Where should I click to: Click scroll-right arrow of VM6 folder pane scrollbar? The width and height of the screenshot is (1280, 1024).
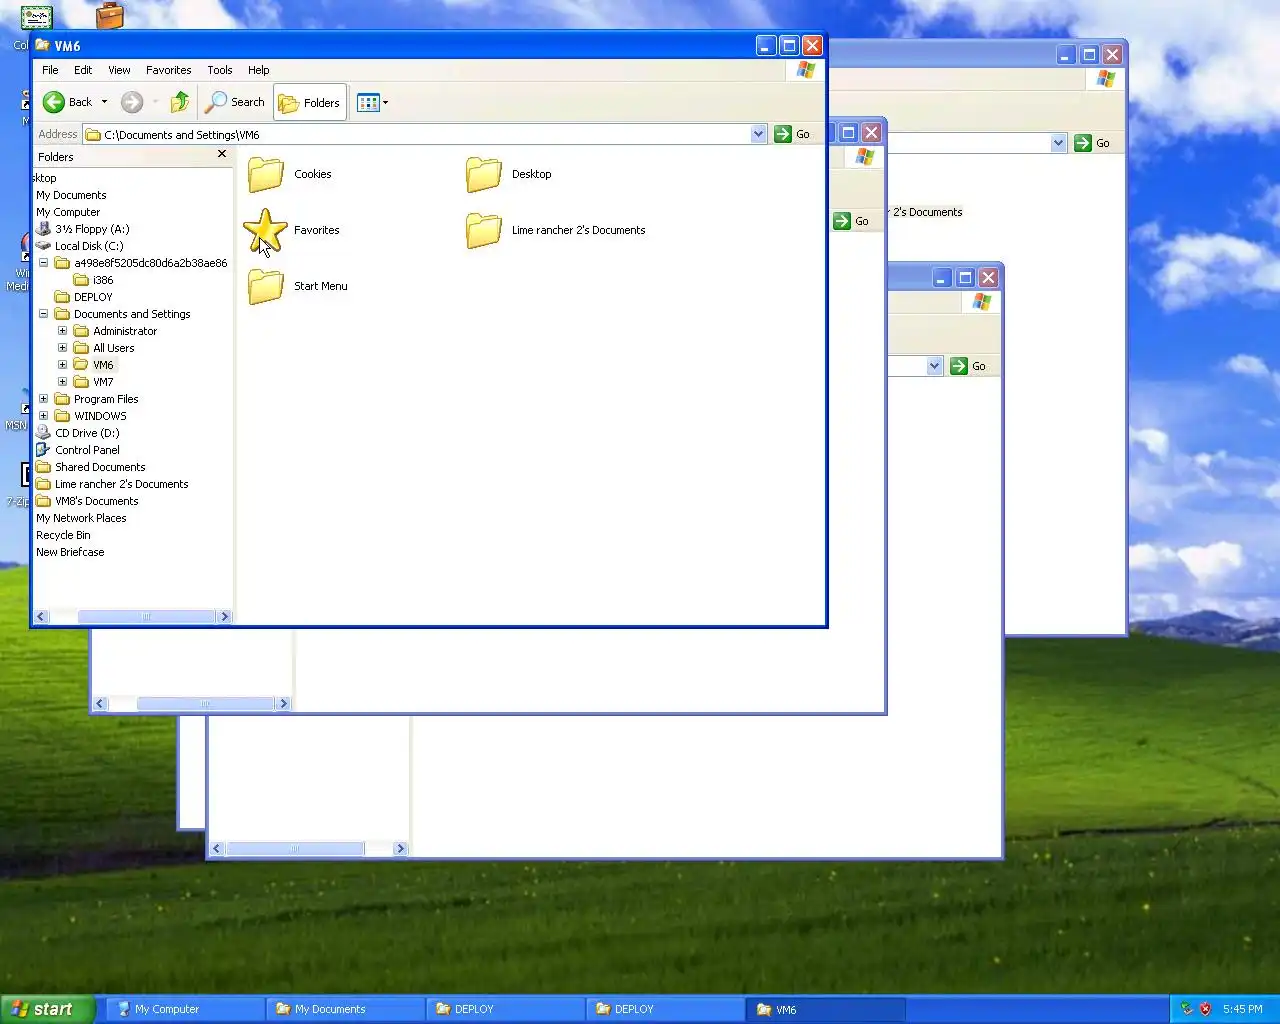coord(224,617)
